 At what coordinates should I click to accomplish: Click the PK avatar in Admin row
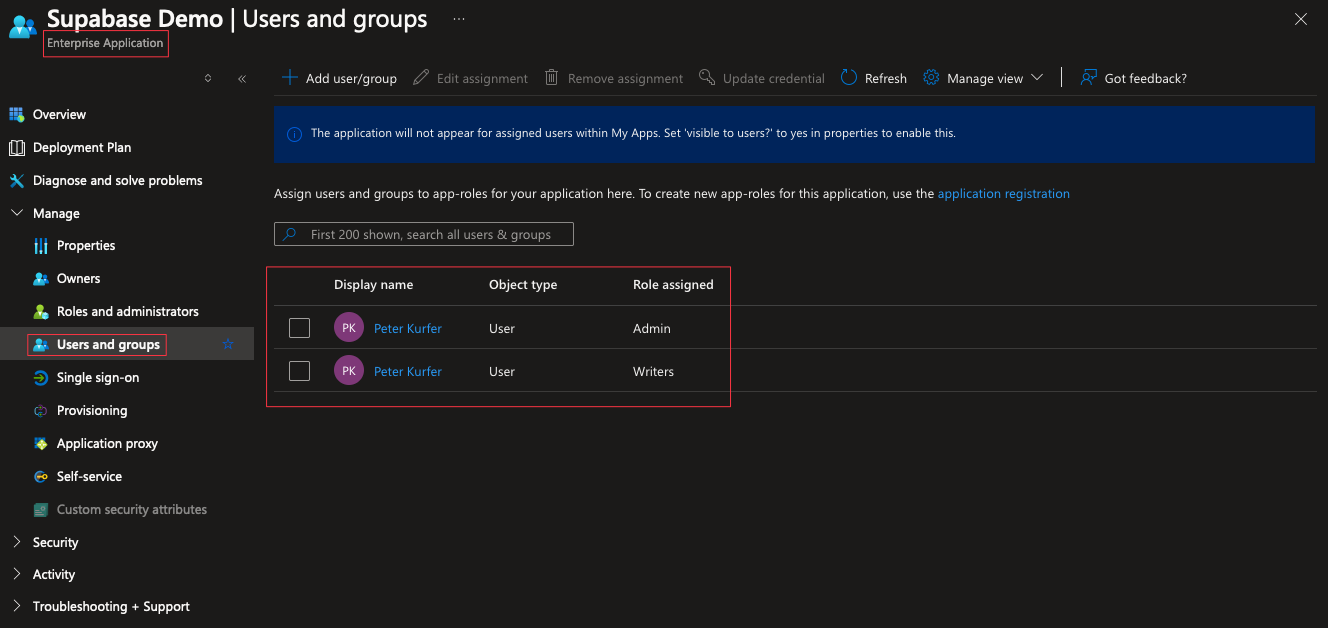349,328
